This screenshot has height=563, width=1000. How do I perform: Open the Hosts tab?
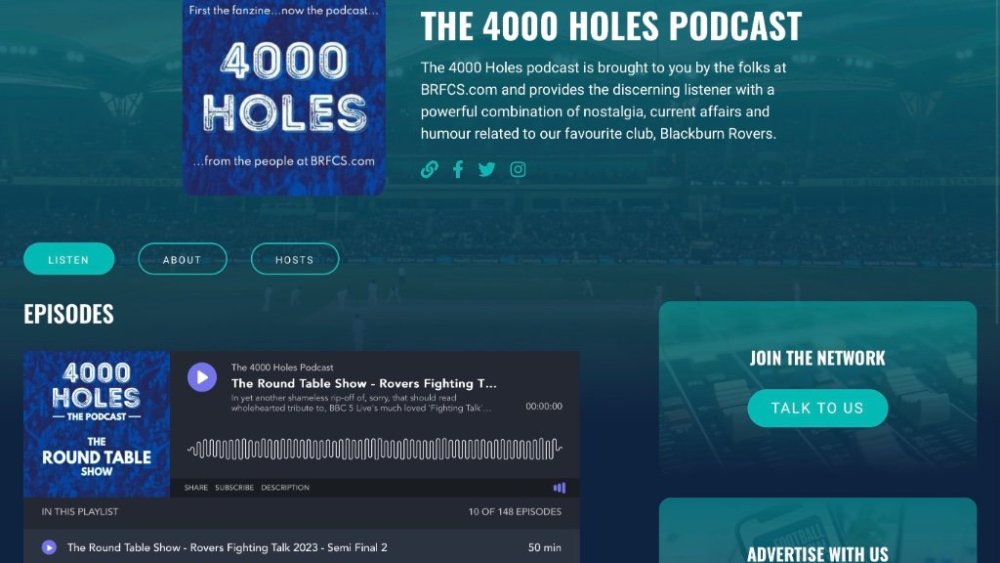coord(294,259)
